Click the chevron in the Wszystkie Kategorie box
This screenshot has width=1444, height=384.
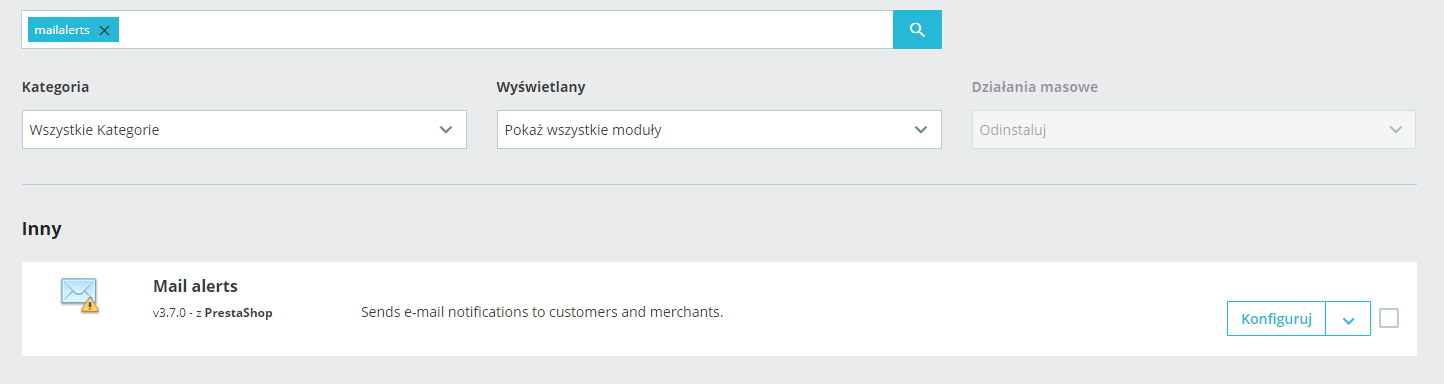coord(446,130)
